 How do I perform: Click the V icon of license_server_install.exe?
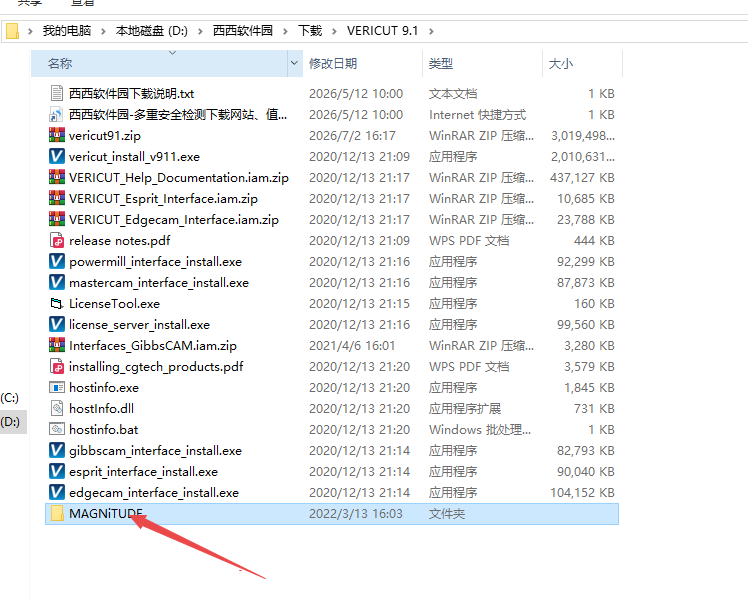coord(57,324)
